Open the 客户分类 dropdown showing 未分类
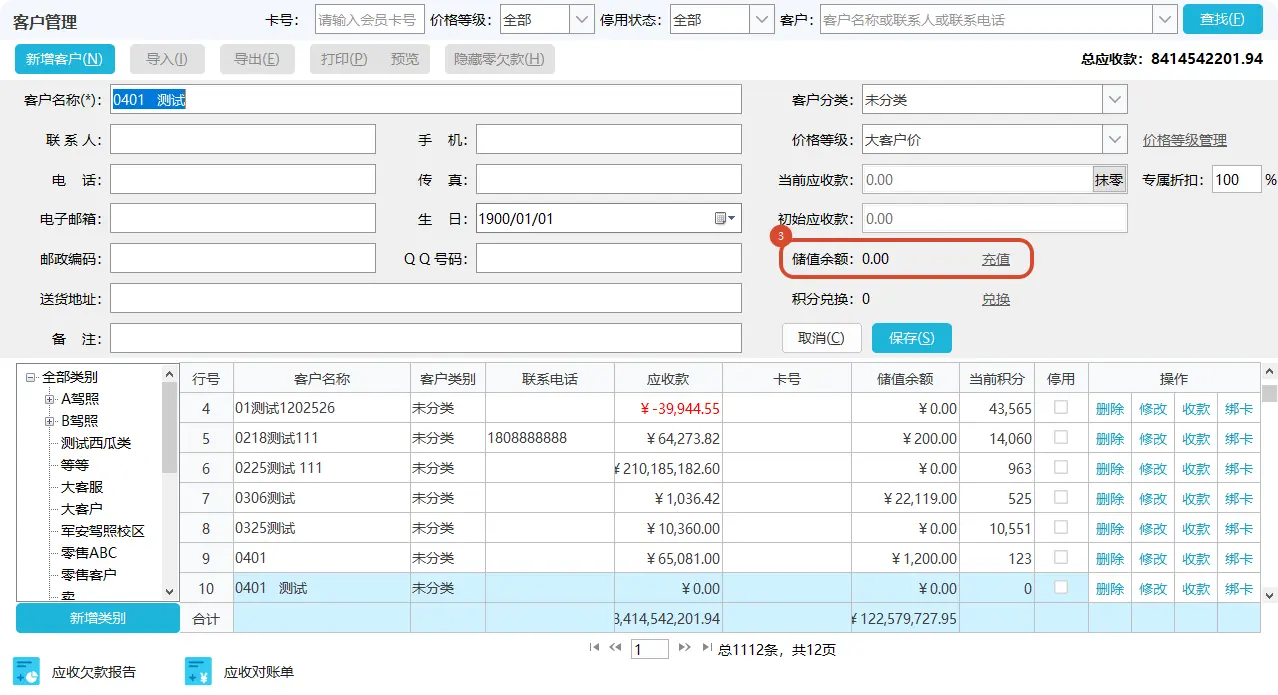Viewport: 1278px width, 695px height. 1115,100
